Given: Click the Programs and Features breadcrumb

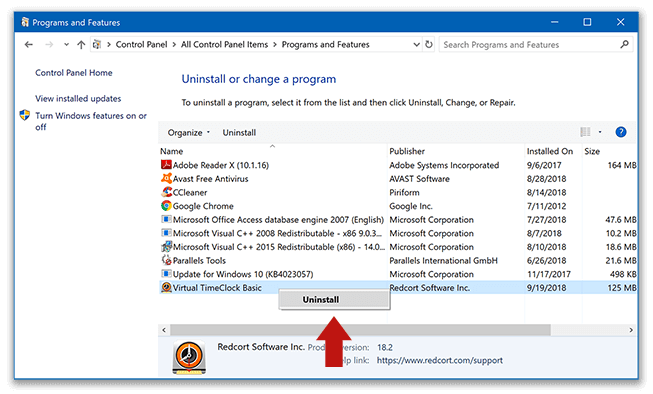Looking at the screenshot, I should pyautogui.click(x=325, y=45).
